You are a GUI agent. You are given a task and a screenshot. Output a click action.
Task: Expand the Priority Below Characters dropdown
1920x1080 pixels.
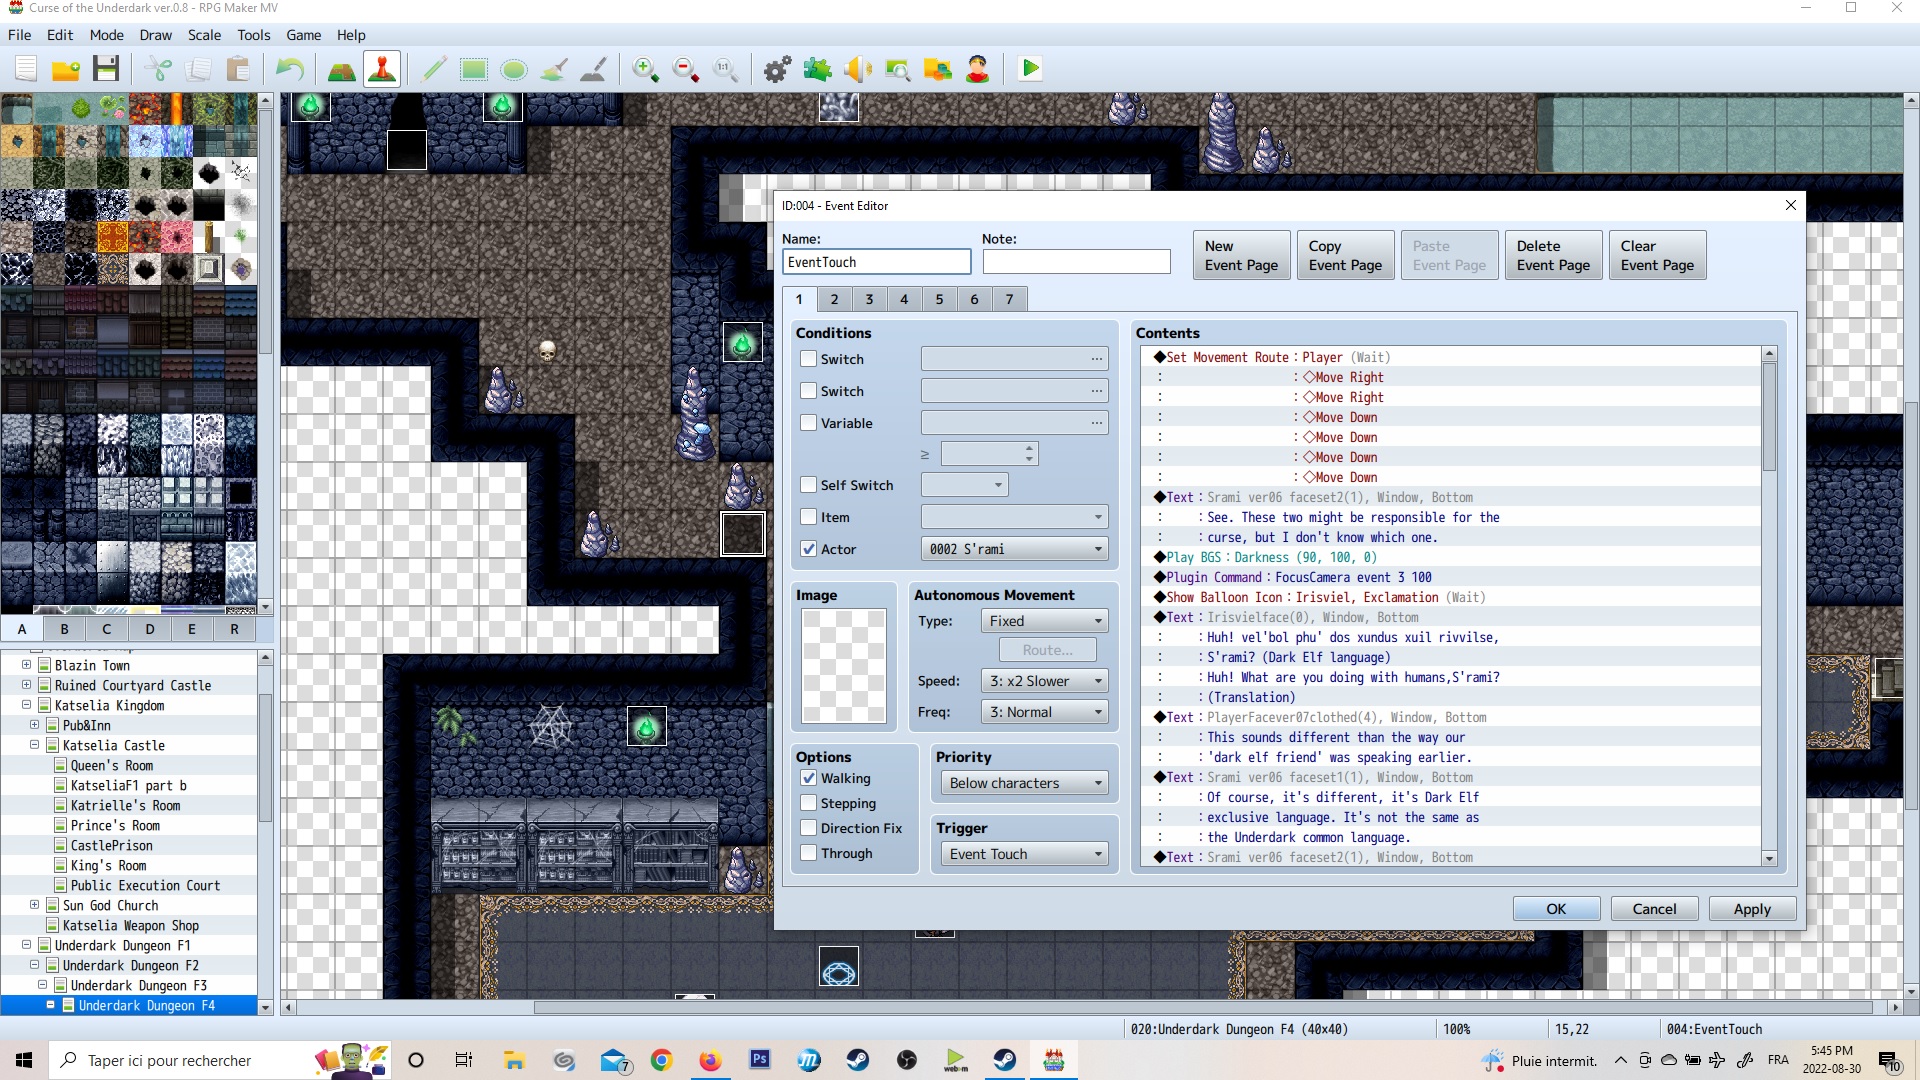coord(1096,782)
